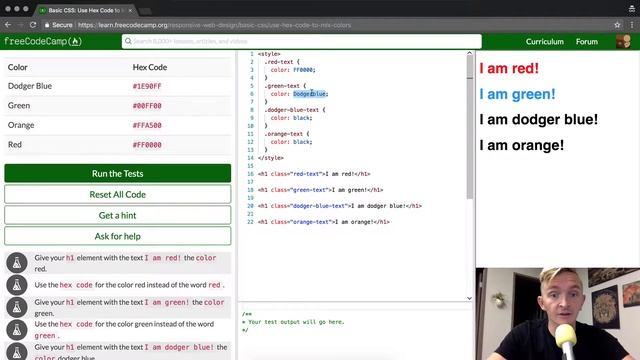Image resolution: width=640 pixels, height=360 pixels.
Task: Click the 'I am red!' preview heading
Action: pos(509,68)
